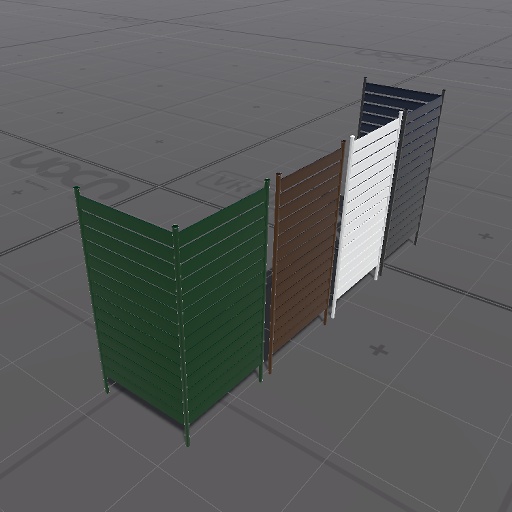Screen dimensions: 512x512
Task: Pick the green fence's center post
Action: pos(181,335)
